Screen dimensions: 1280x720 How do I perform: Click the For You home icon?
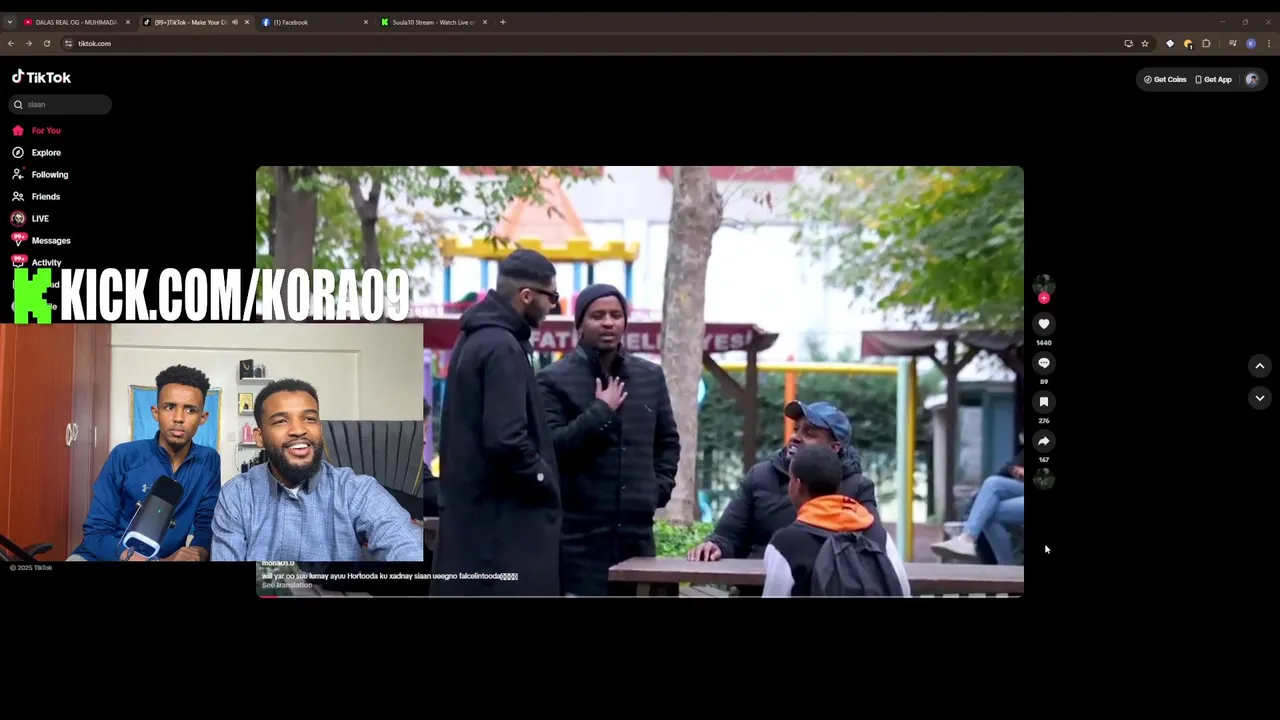18,131
